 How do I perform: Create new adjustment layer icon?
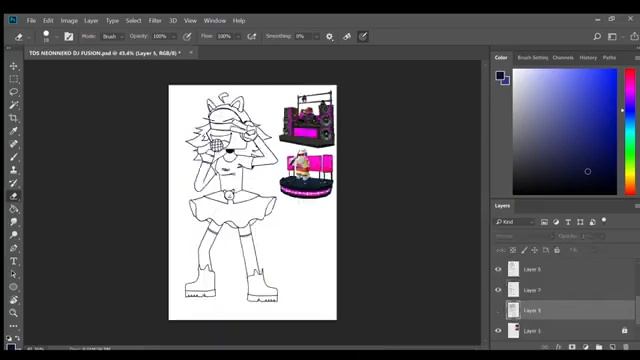click(586, 347)
